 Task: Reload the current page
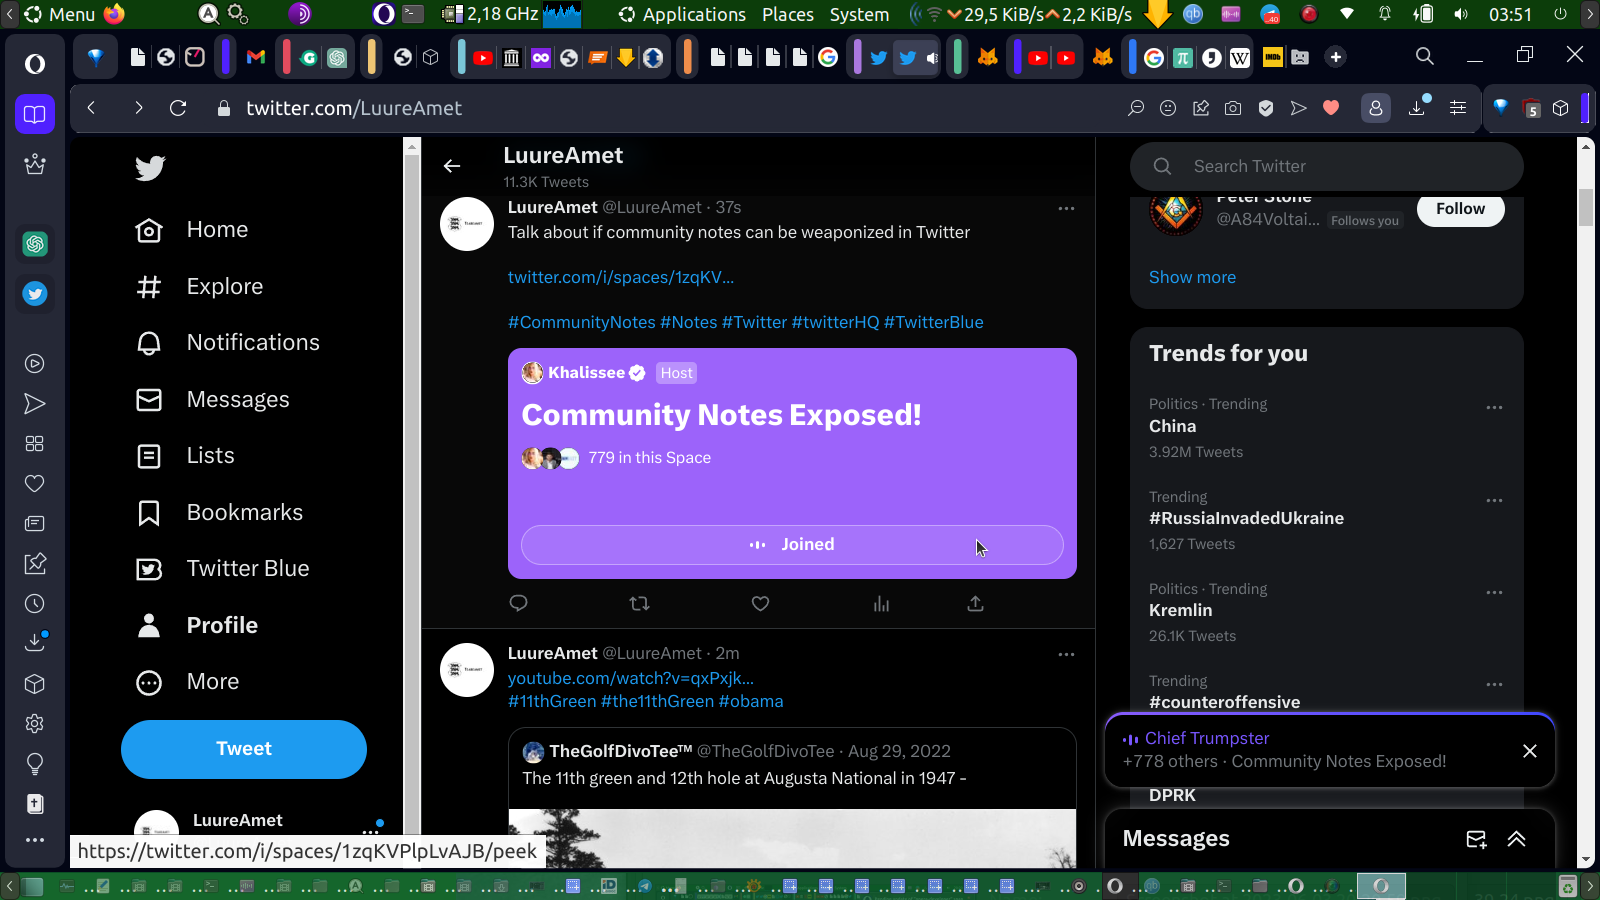178,108
